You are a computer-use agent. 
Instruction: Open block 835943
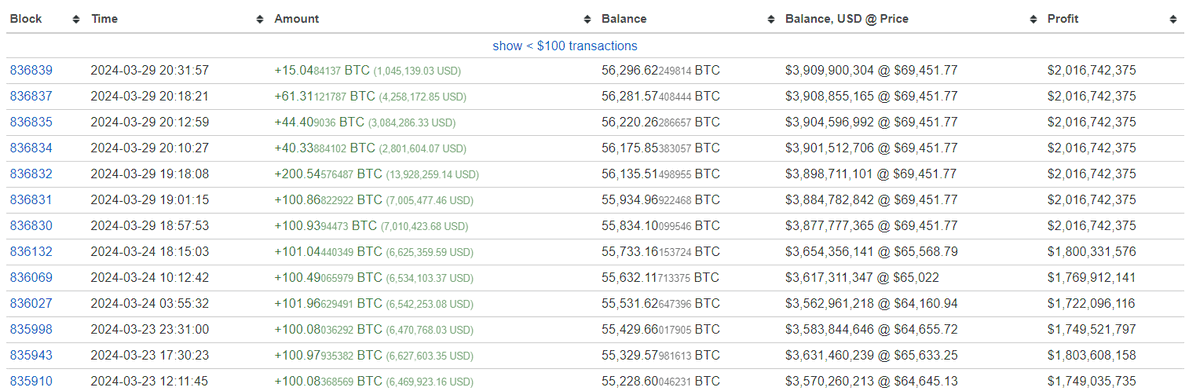[x=31, y=355]
